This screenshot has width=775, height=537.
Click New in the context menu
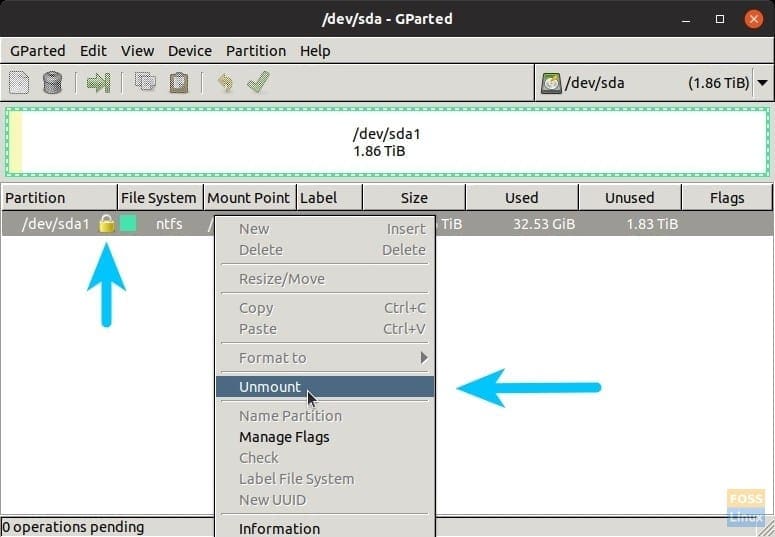click(325, 229)
